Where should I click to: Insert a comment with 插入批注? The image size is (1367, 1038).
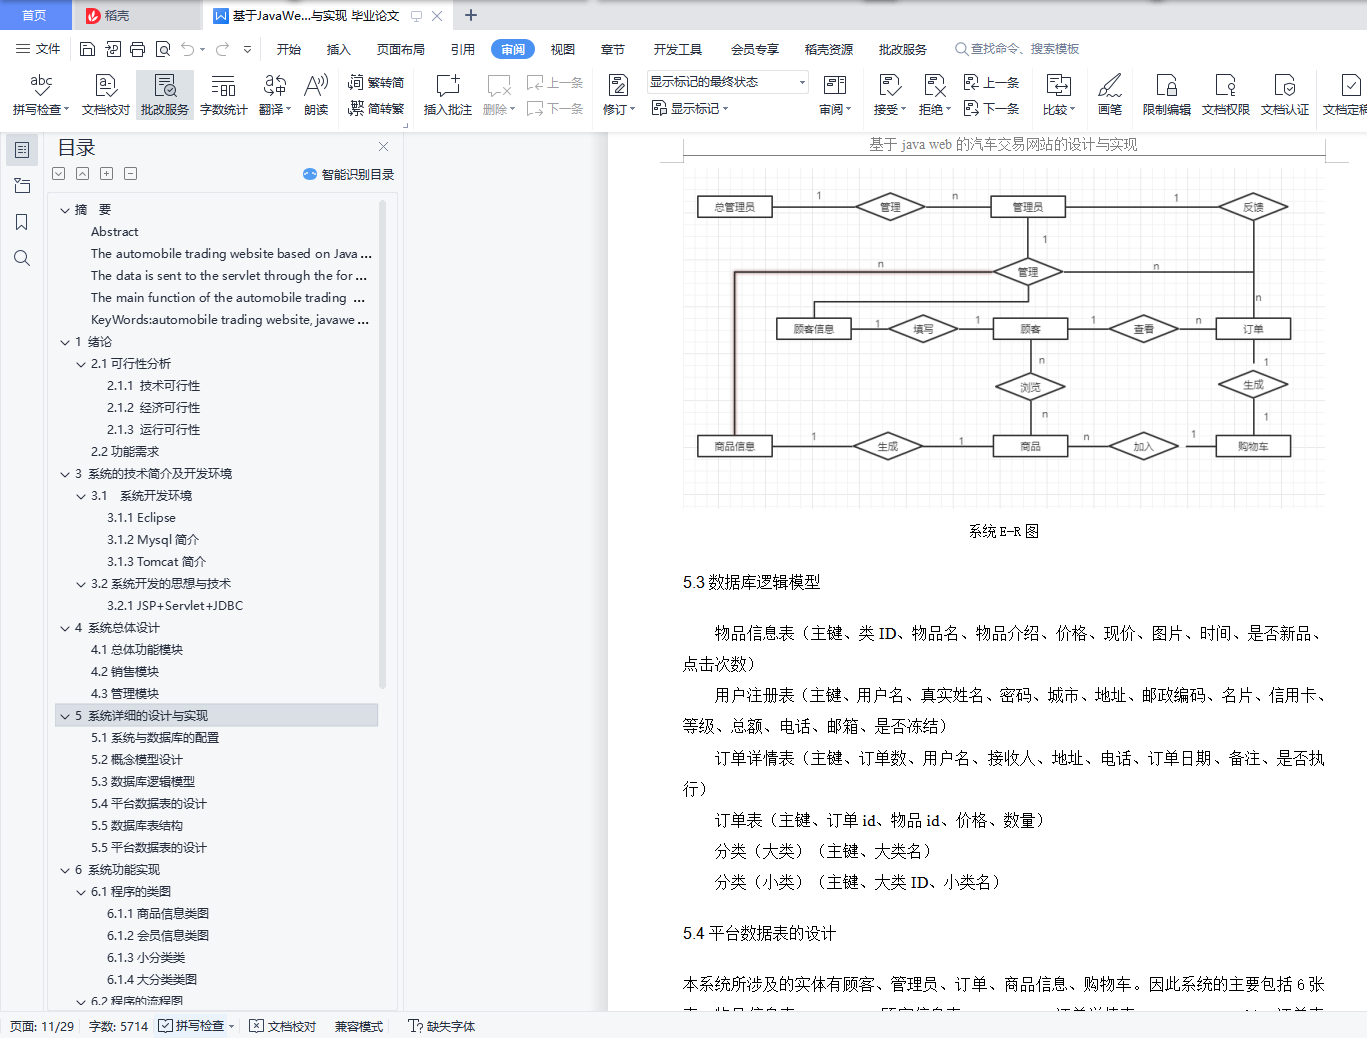[x=447, y=95]
